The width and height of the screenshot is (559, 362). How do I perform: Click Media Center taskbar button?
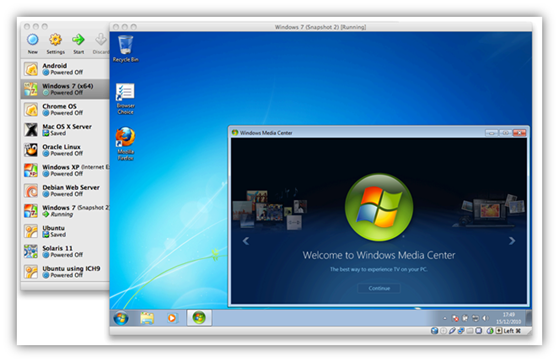click(x=199, y=317)
